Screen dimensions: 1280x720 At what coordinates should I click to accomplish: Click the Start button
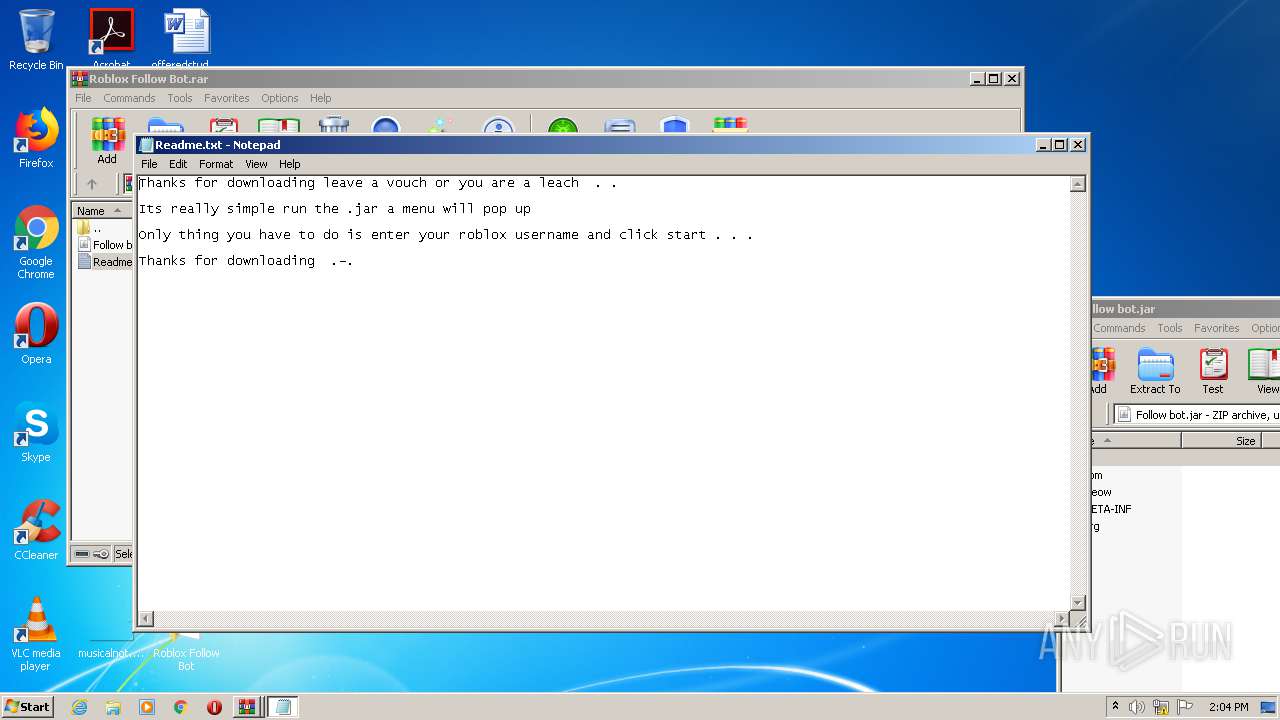click(x=28, y=707)
